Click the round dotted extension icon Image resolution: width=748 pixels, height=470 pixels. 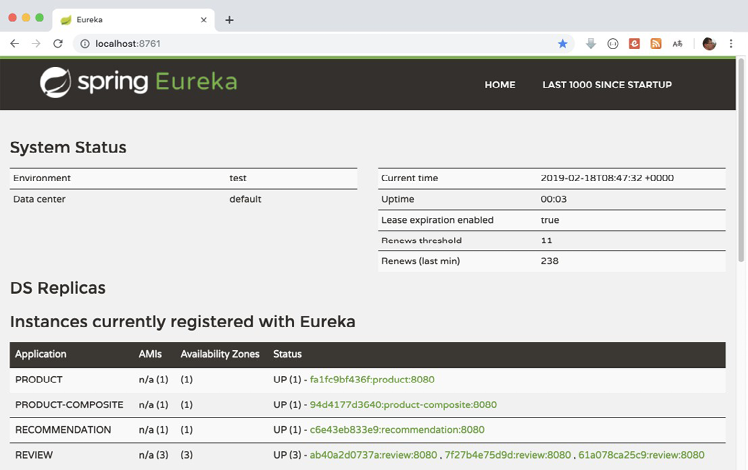point(613,44)
